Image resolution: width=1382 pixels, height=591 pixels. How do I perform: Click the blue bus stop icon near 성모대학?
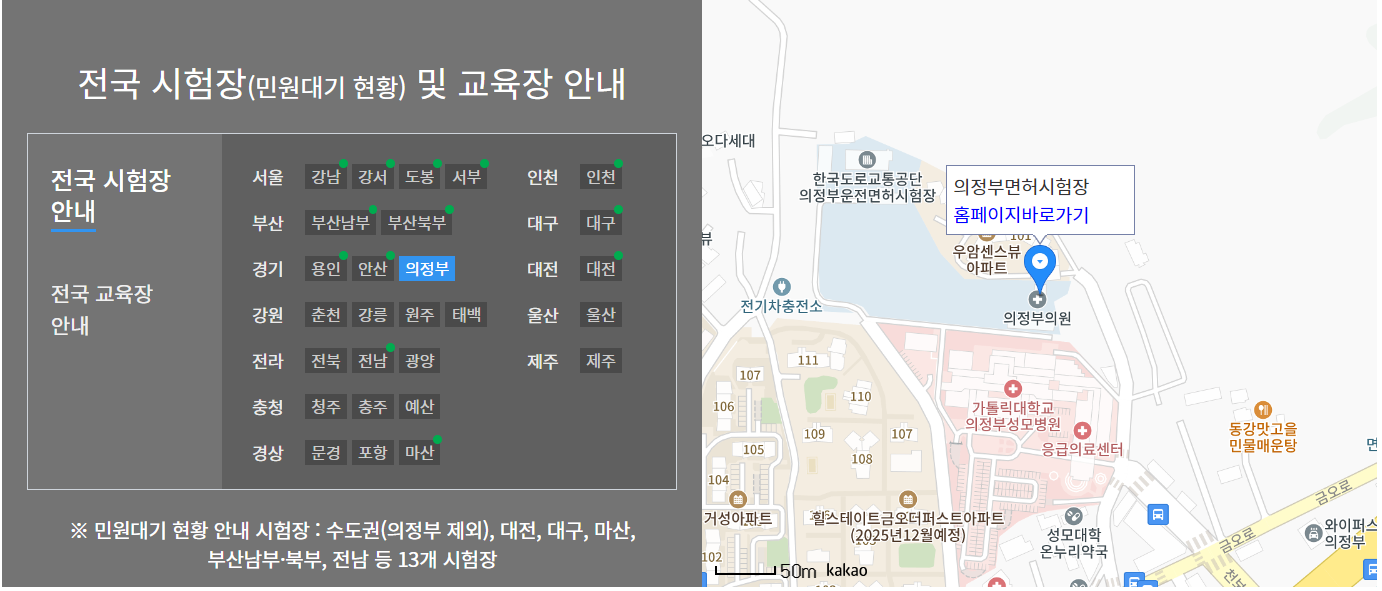click(x=1158, y=516)
